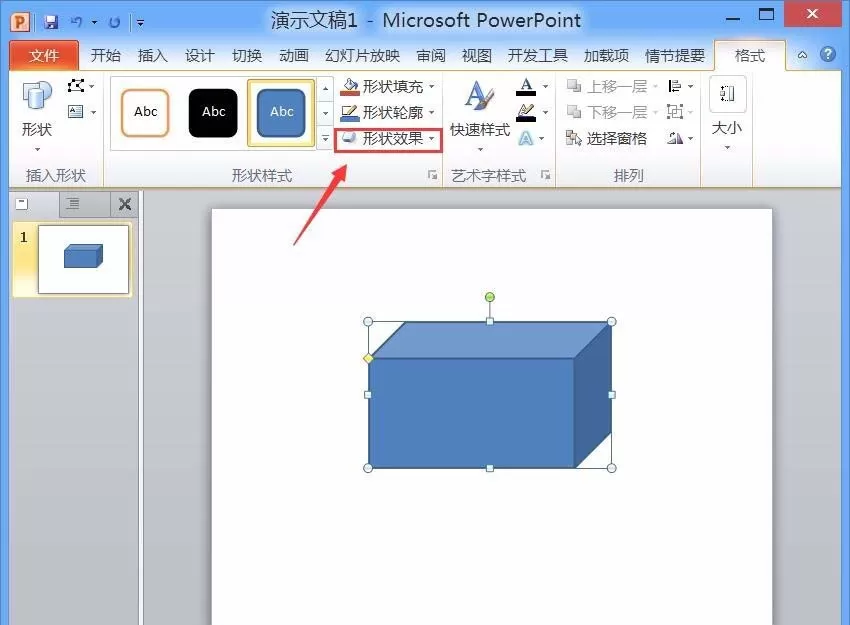Open the Shapes gallery button
850x625 pixels.
pyautogui.click(x=37, y=114)
